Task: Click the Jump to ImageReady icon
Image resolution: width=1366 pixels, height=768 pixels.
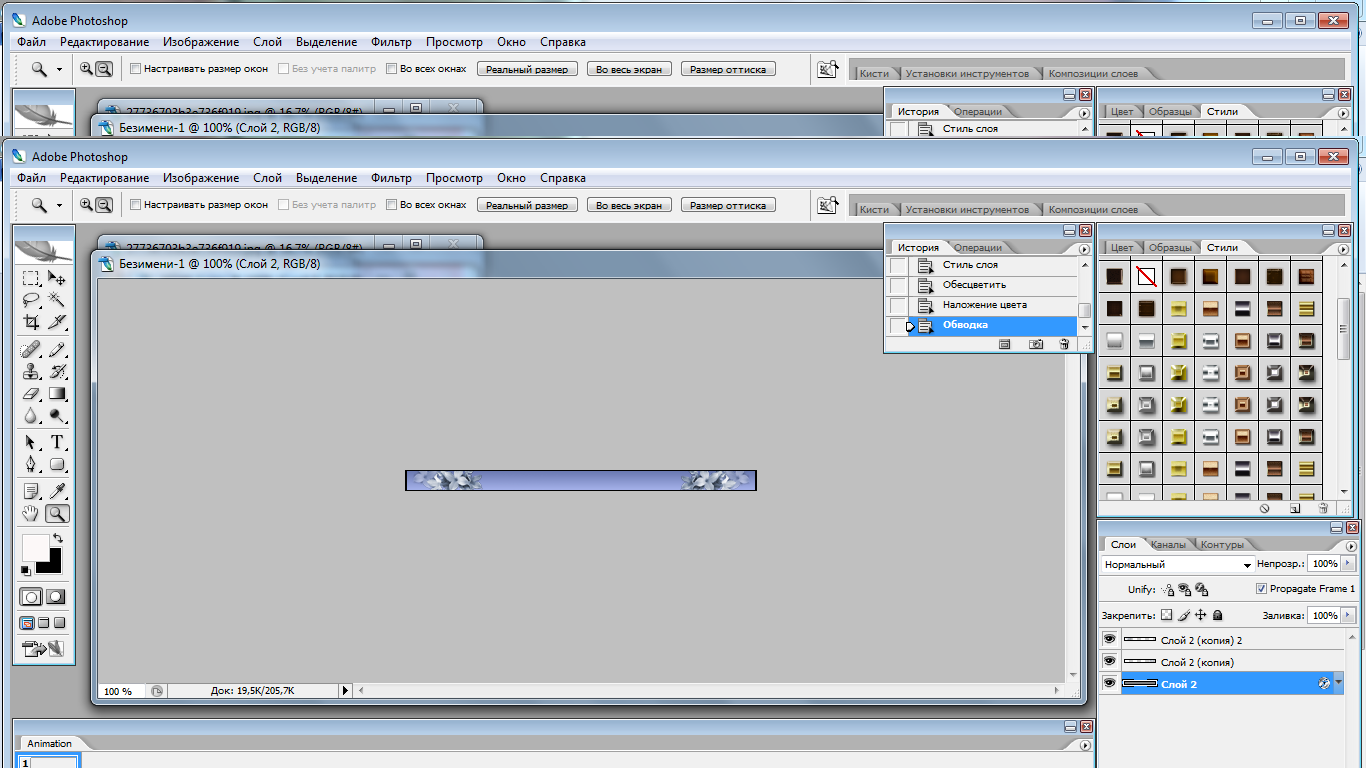Action: point(42,649)
